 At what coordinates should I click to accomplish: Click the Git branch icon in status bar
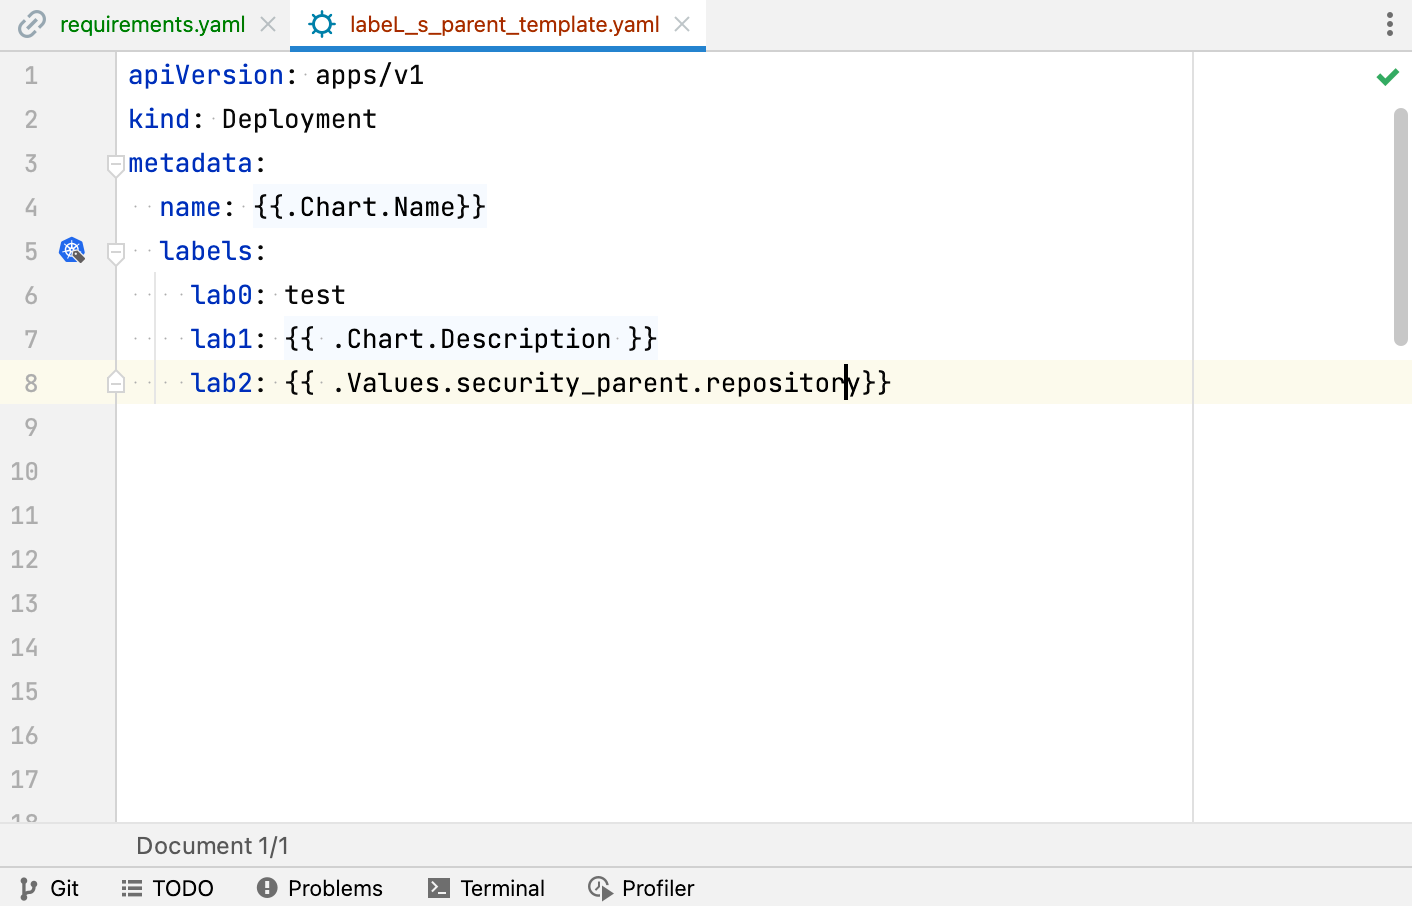pos(28,888)
